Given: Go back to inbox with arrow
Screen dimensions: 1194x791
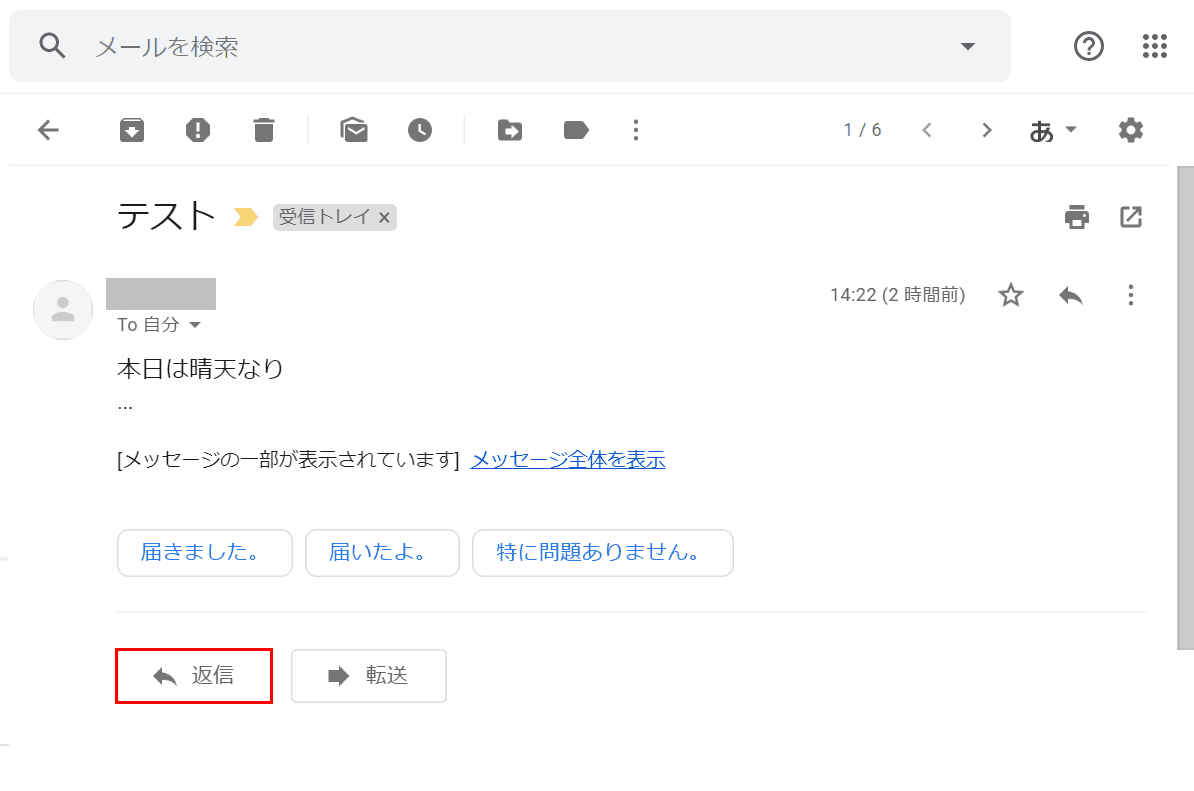Looking at the screenshot, I should 48,130.
